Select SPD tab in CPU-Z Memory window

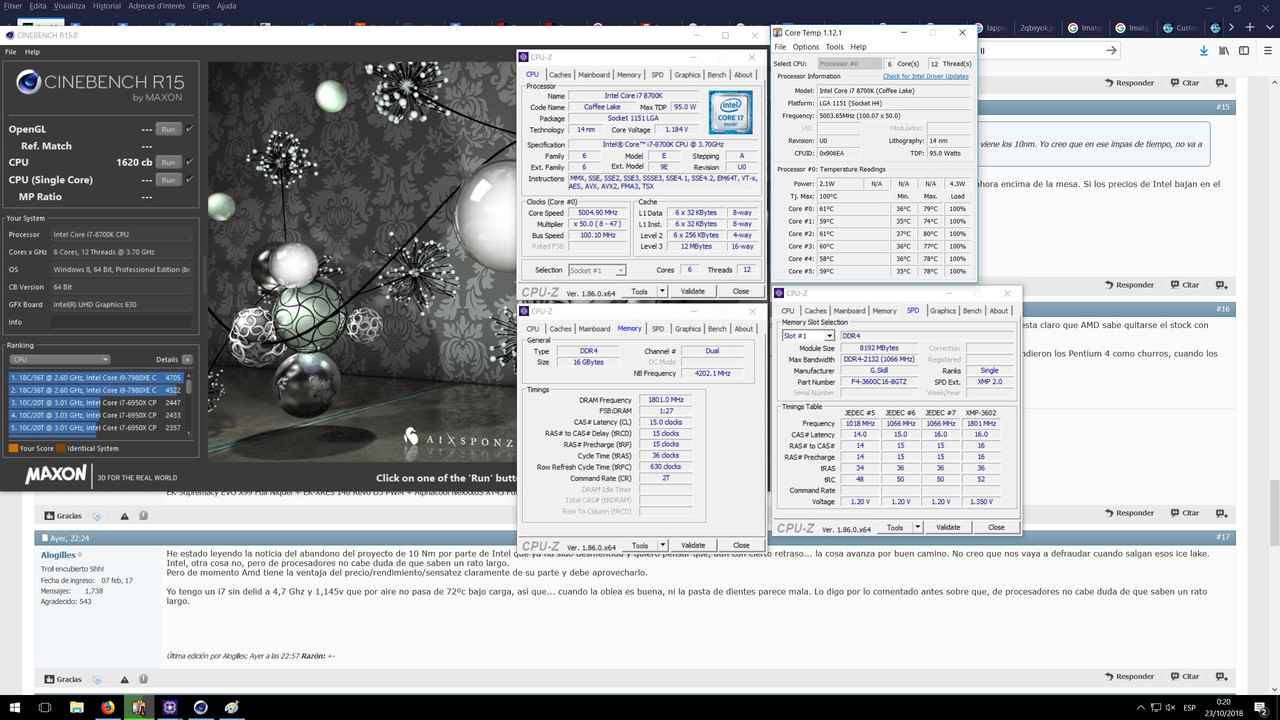pos(657,329)
